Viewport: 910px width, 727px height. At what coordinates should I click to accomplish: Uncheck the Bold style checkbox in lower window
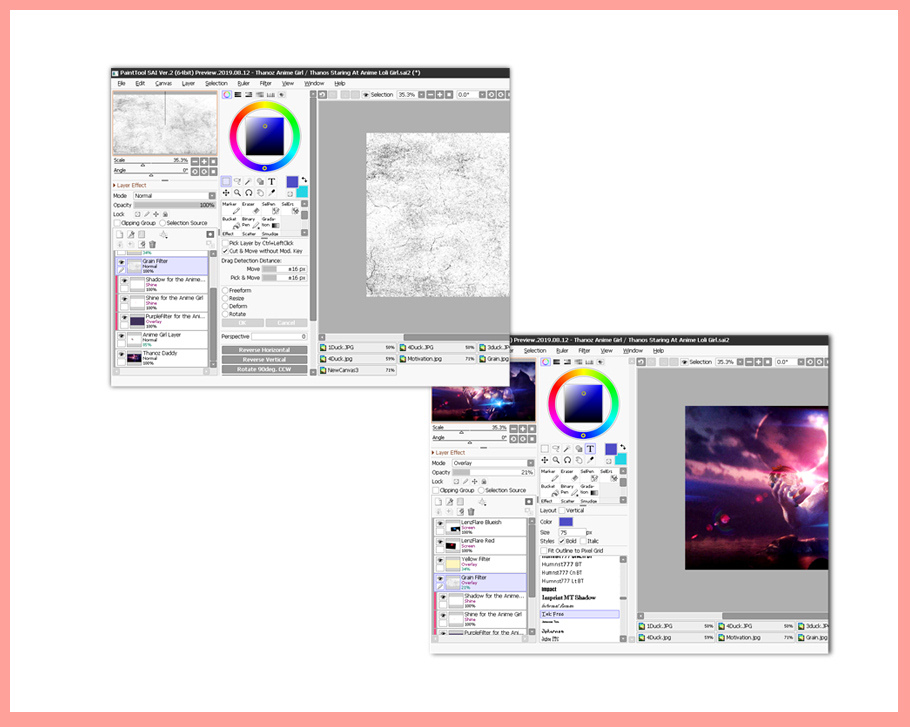tap(562, 541)
